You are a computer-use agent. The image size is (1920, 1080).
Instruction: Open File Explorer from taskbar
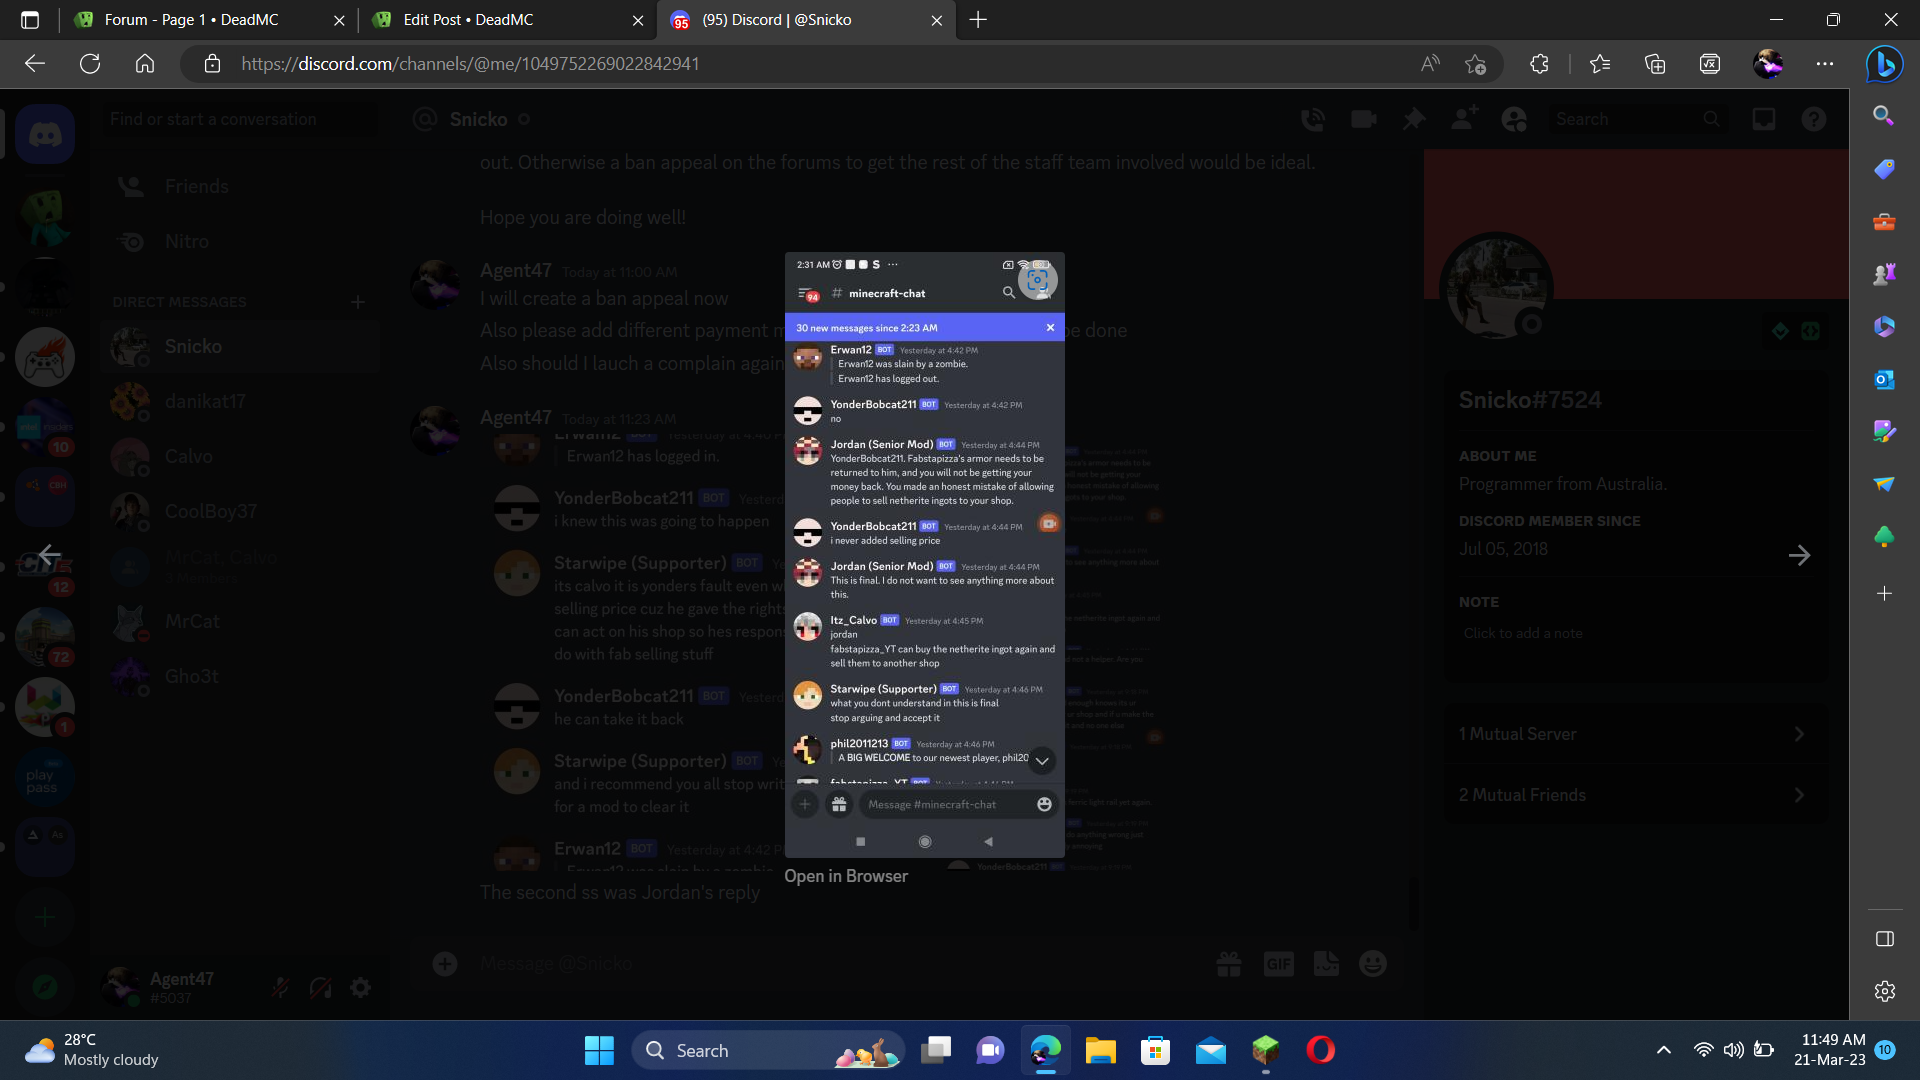pyautogui.click(x=1100, y=1051)
